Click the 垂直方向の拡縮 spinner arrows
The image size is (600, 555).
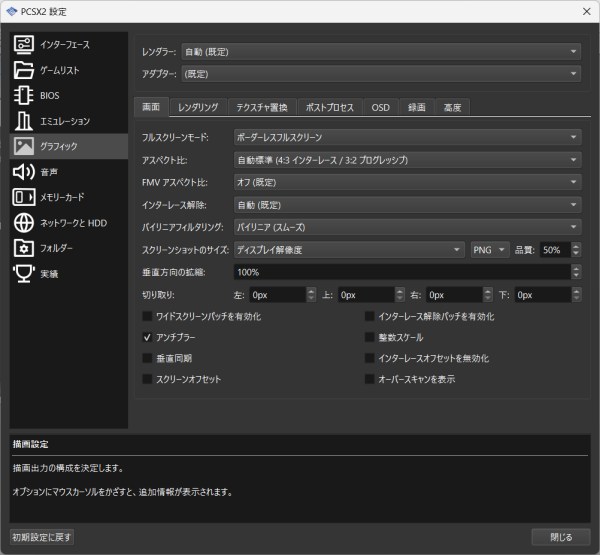576,273
